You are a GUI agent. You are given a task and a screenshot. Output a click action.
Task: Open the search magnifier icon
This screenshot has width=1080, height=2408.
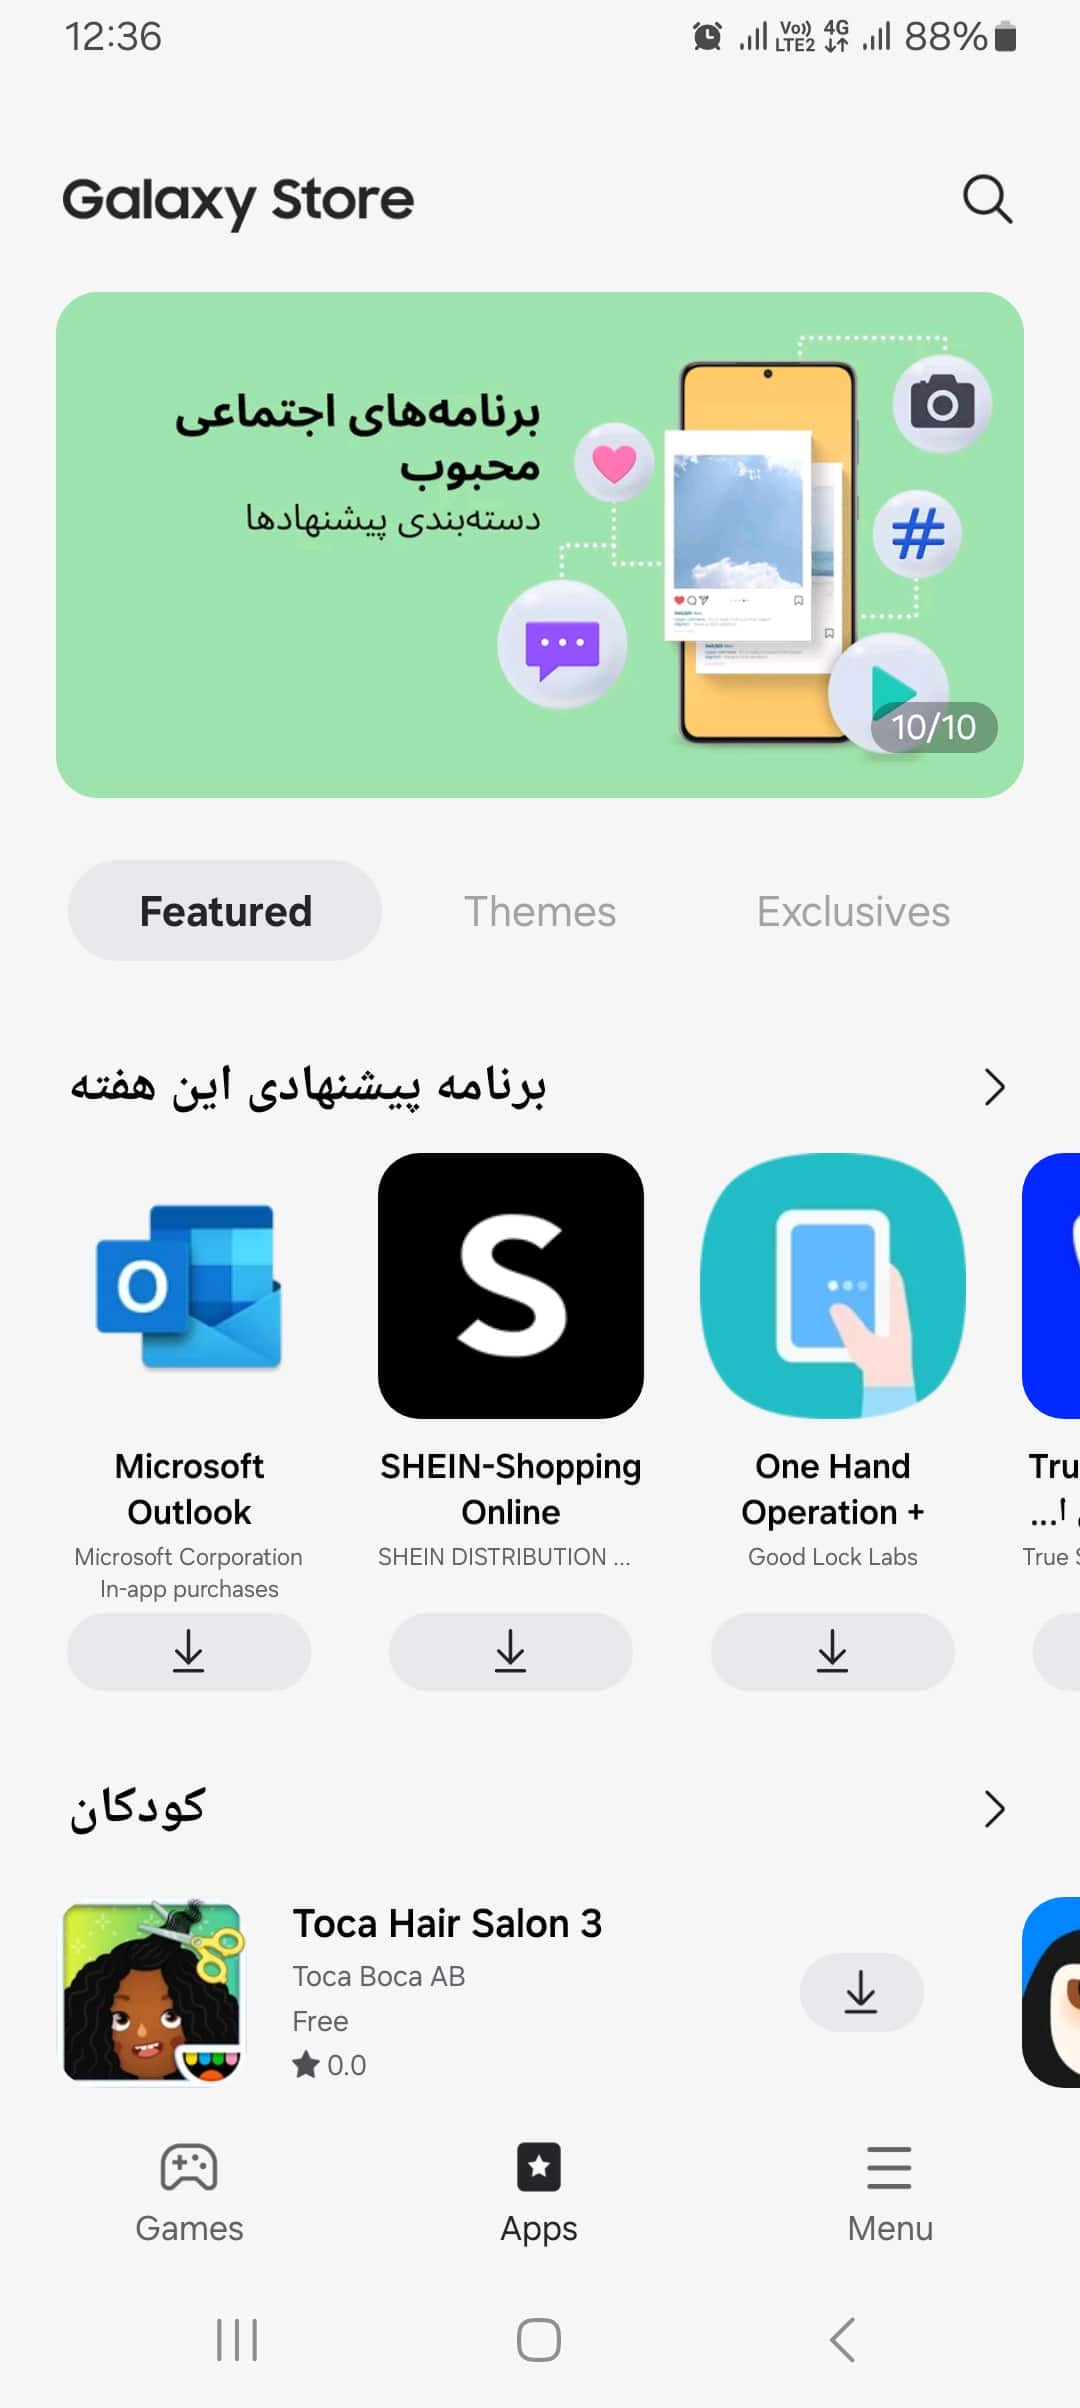point(987,199)
